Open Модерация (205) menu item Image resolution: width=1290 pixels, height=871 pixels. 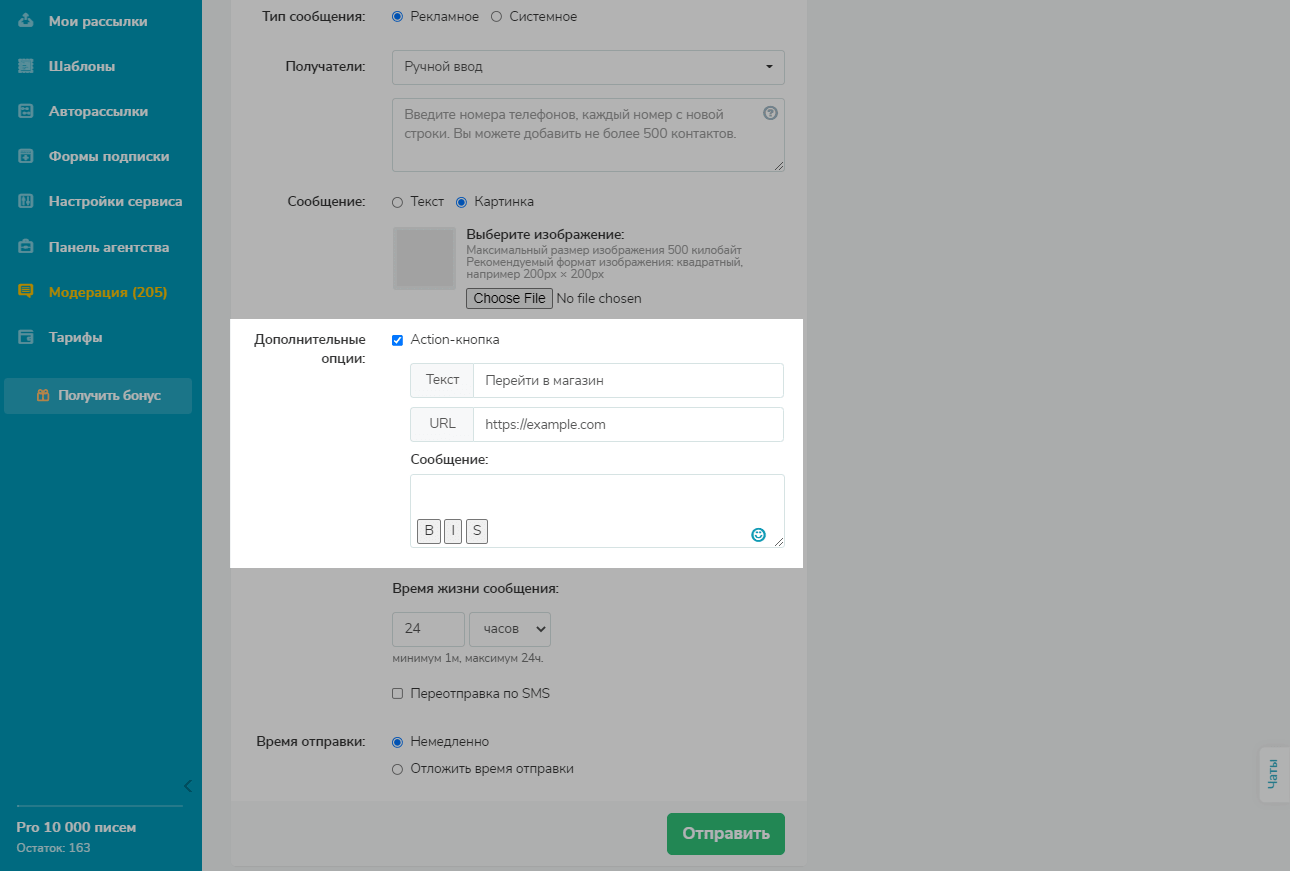tap(107, 292)
